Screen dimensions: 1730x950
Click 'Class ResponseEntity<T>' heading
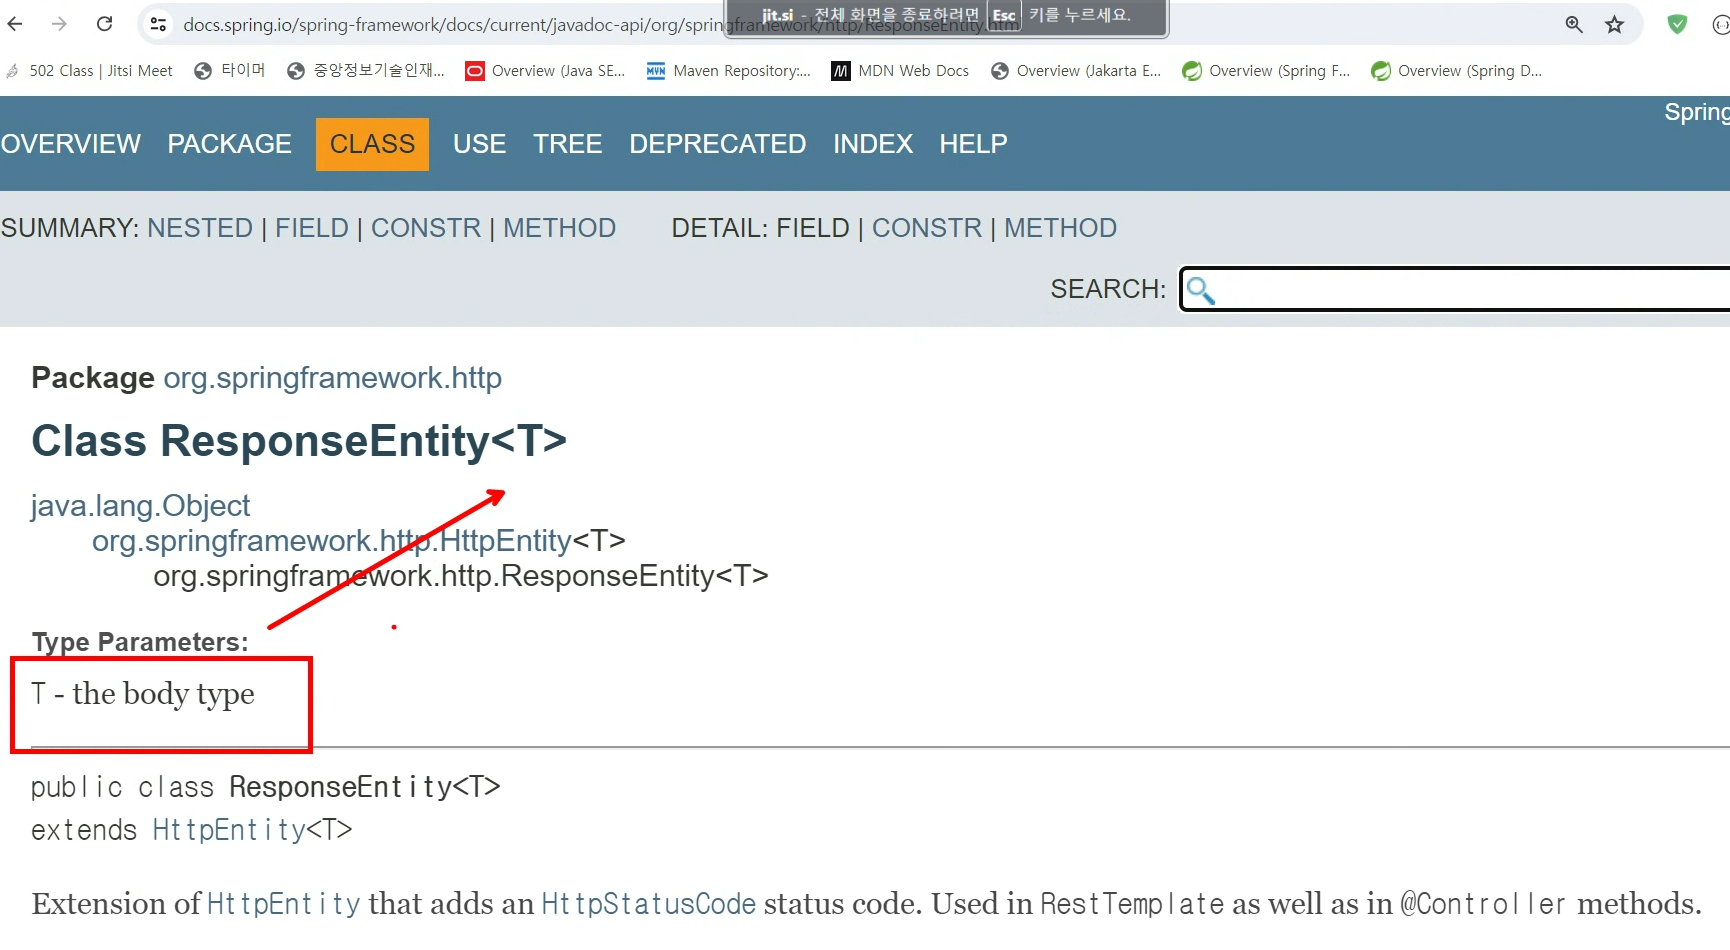[299, 441]
